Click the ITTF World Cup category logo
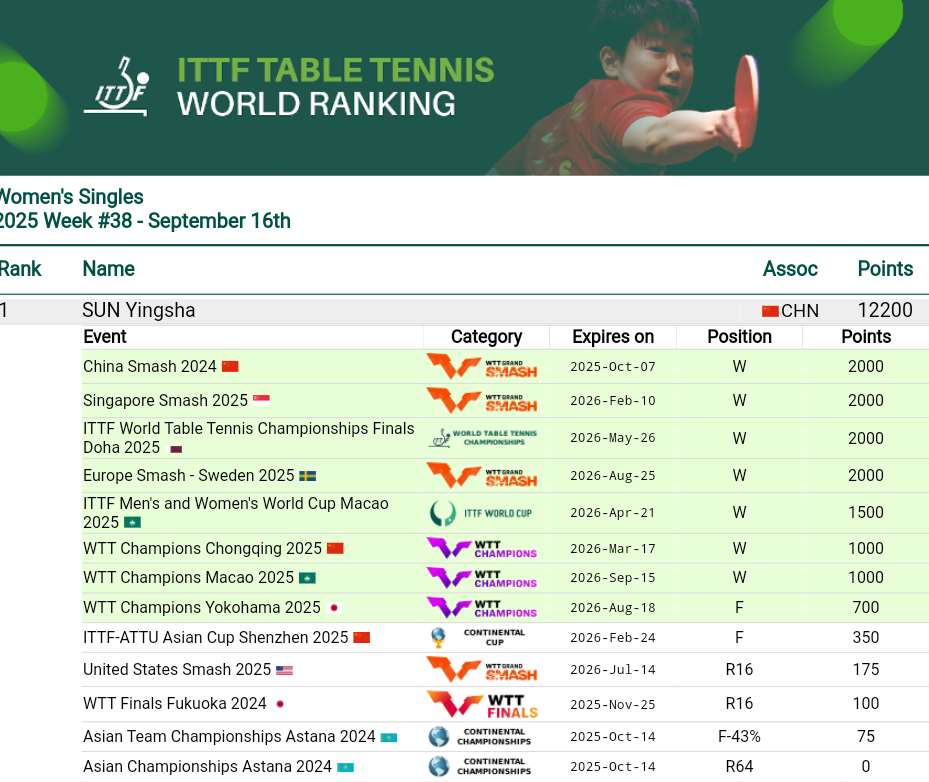Image resolution: width=929 pixels, height=782 pixels. click(480, 513)
